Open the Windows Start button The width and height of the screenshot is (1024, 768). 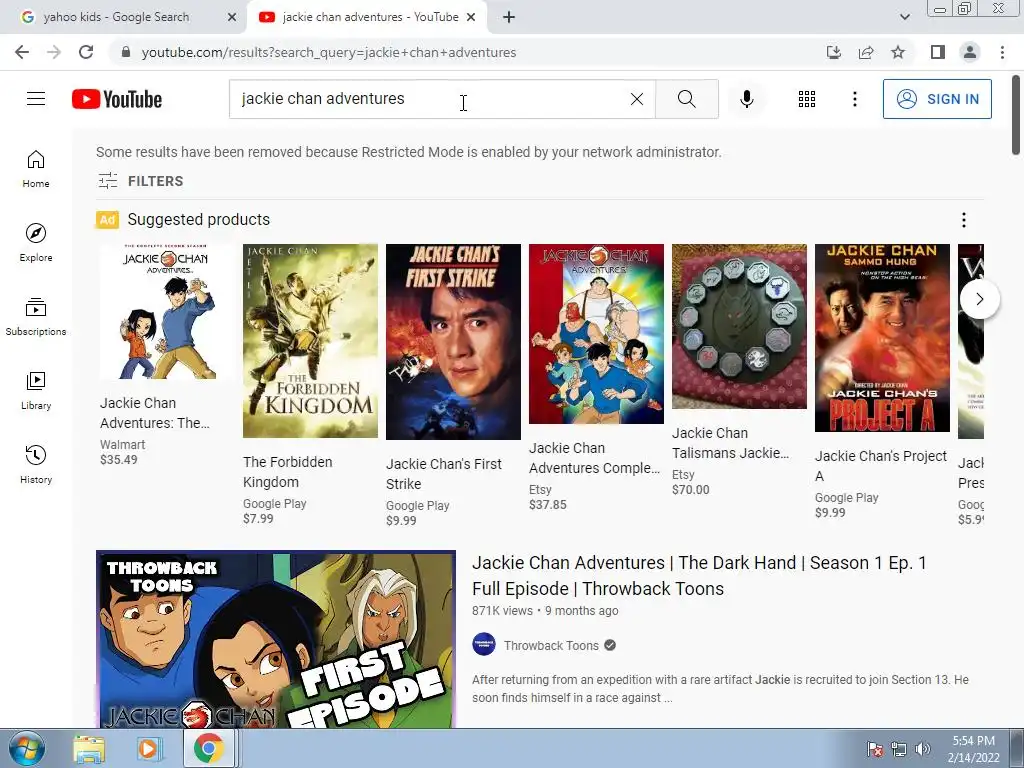(26, 748)
